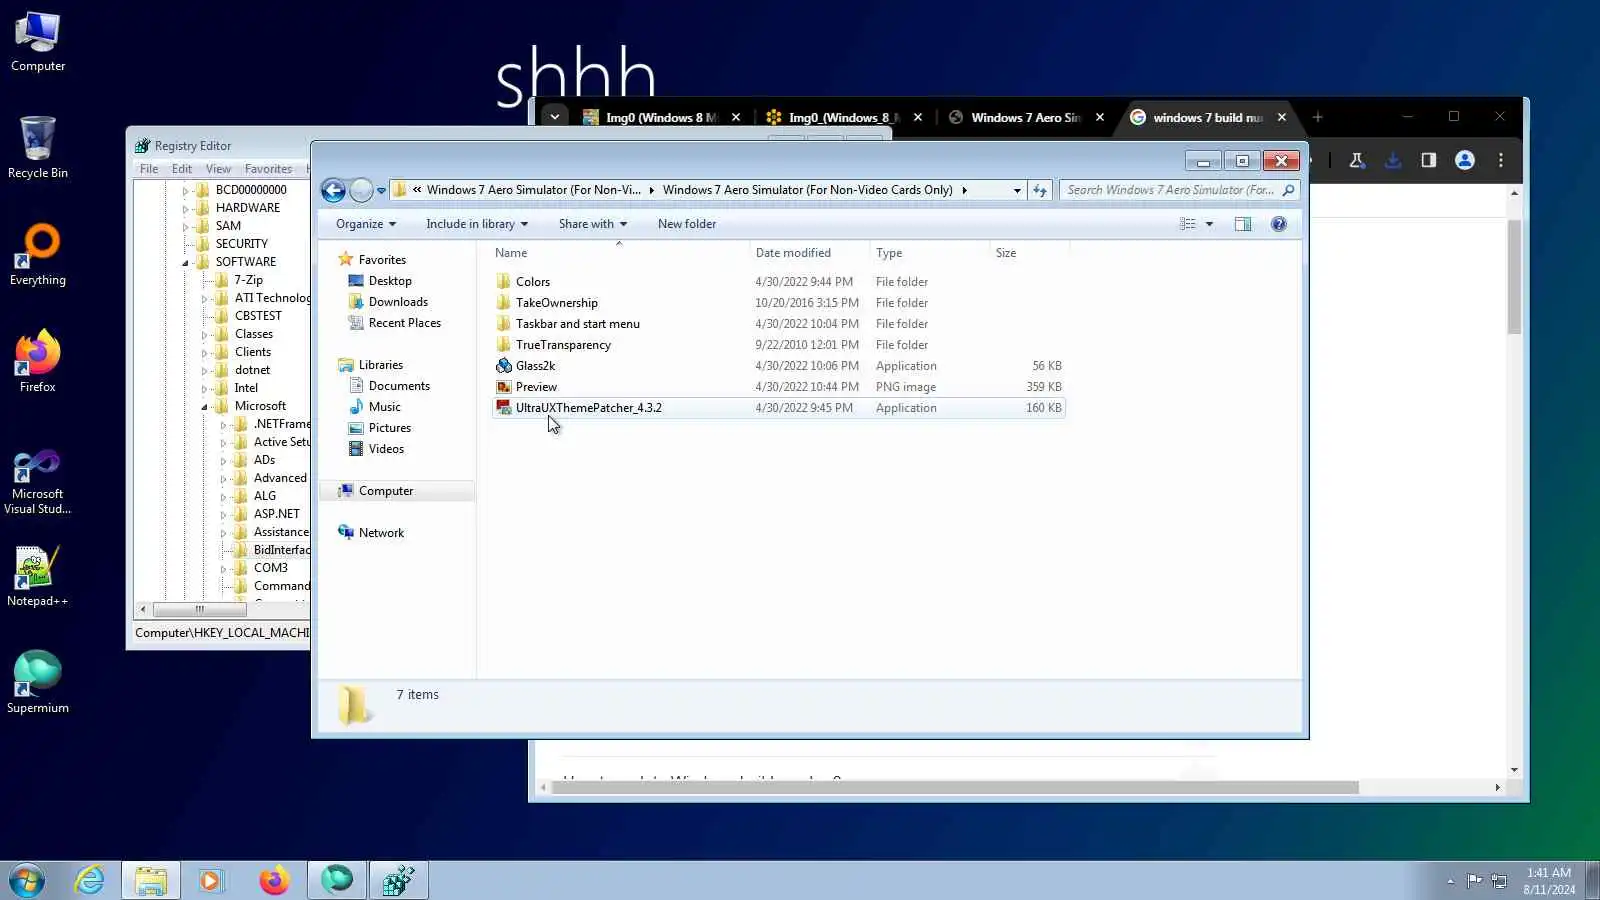Refresh the Explorer address bar location
The height and width of the screenshot is (900, 1600).
click(x=1040, y=190)
